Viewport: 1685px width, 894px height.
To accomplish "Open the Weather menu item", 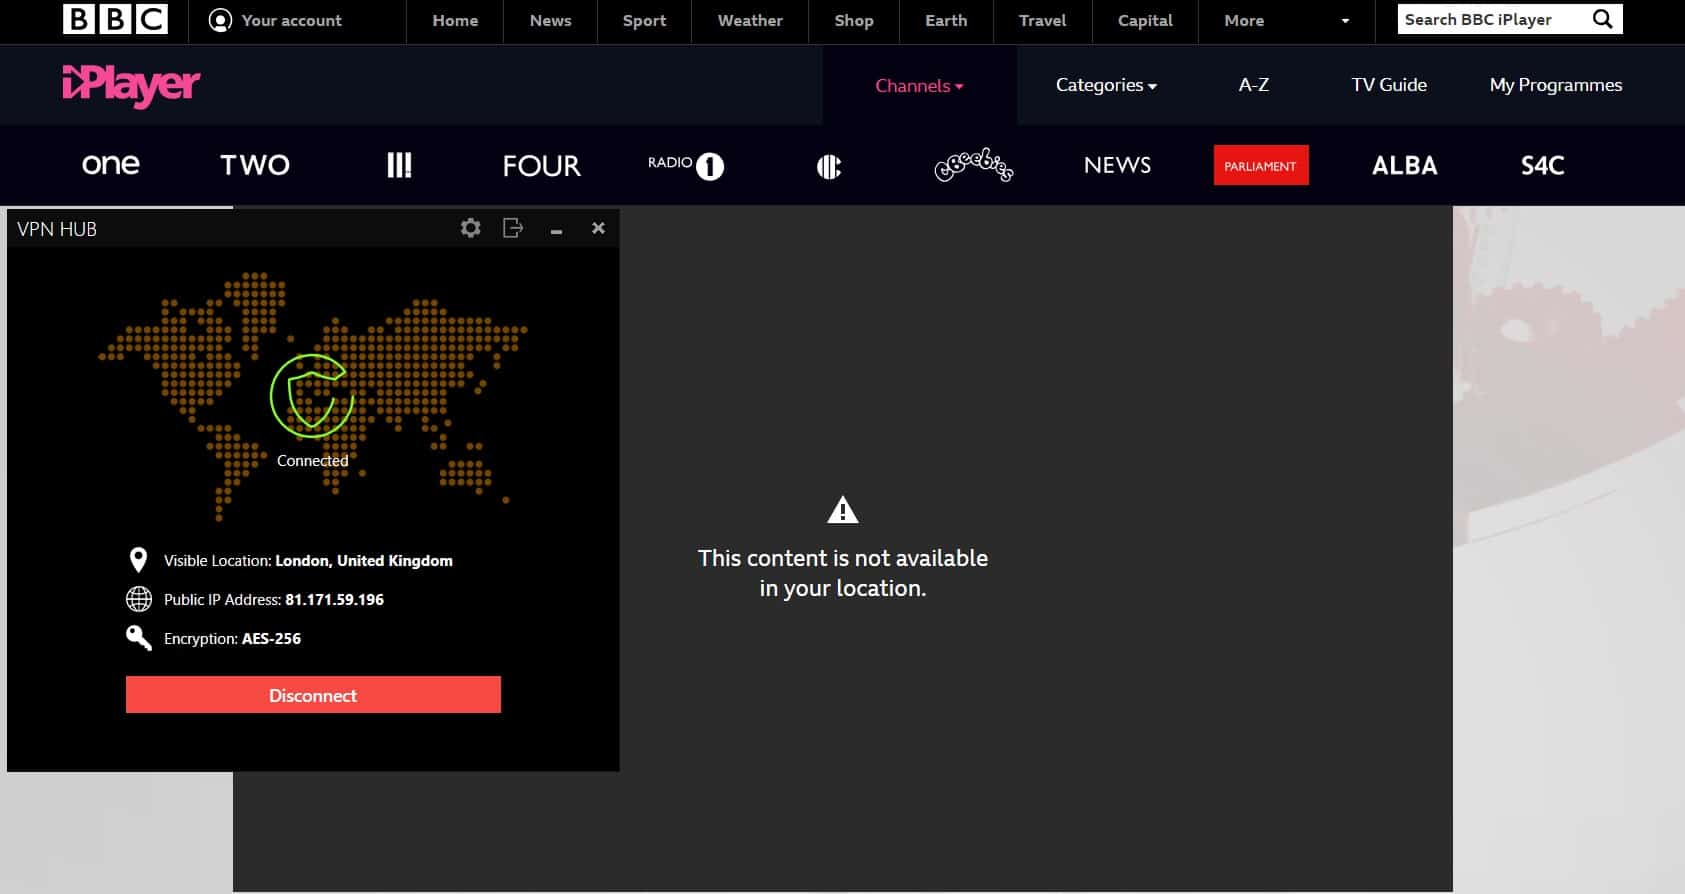I will (x=750, y=20).
